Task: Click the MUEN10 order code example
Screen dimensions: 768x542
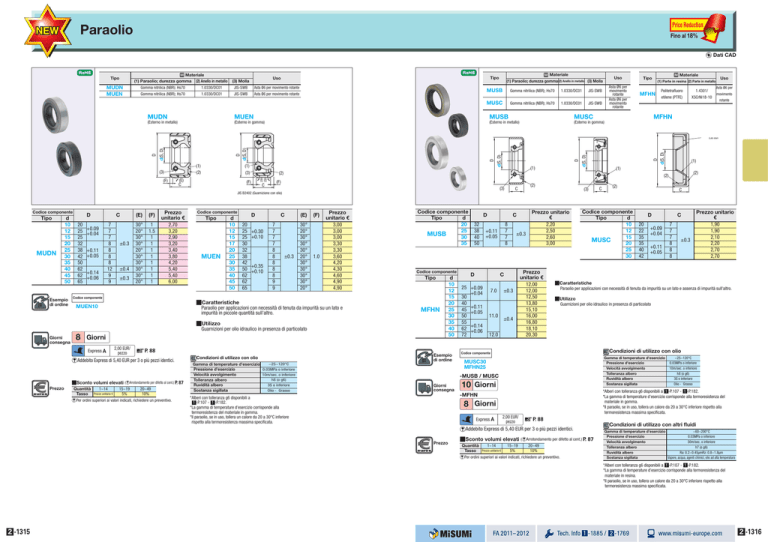Action: (87, 306)
